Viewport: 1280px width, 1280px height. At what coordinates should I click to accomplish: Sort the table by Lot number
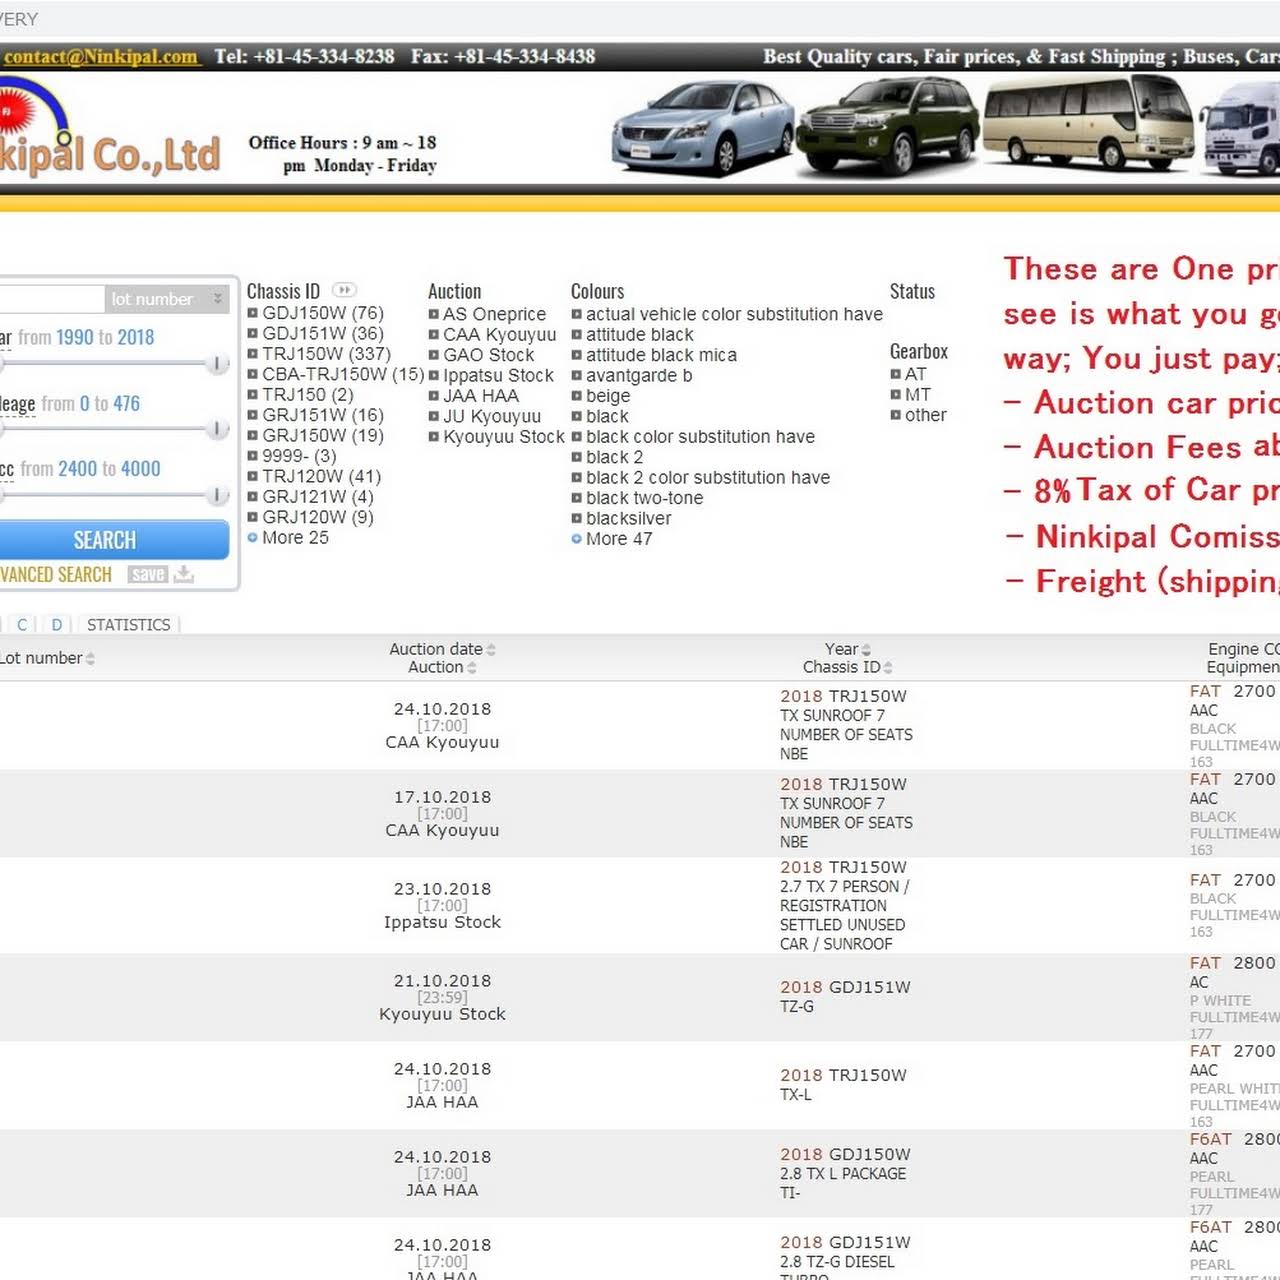[90, 659]
